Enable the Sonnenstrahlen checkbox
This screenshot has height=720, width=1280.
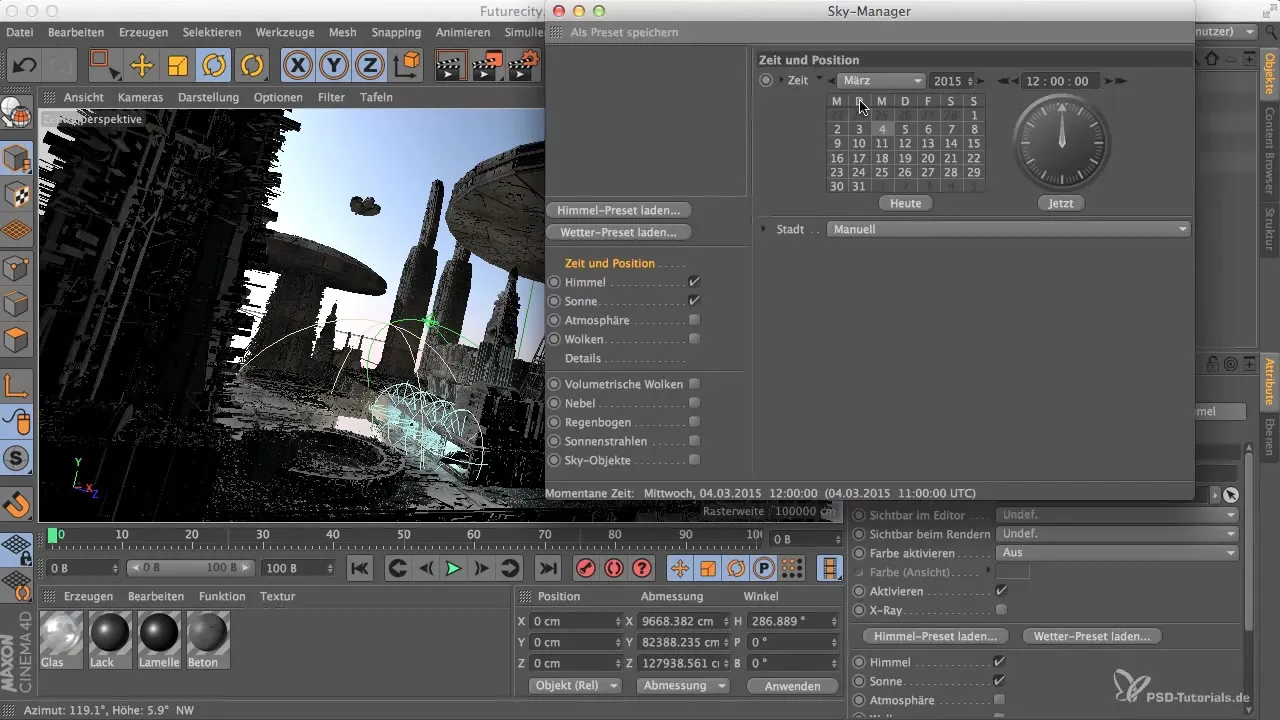tap(694, 441)
